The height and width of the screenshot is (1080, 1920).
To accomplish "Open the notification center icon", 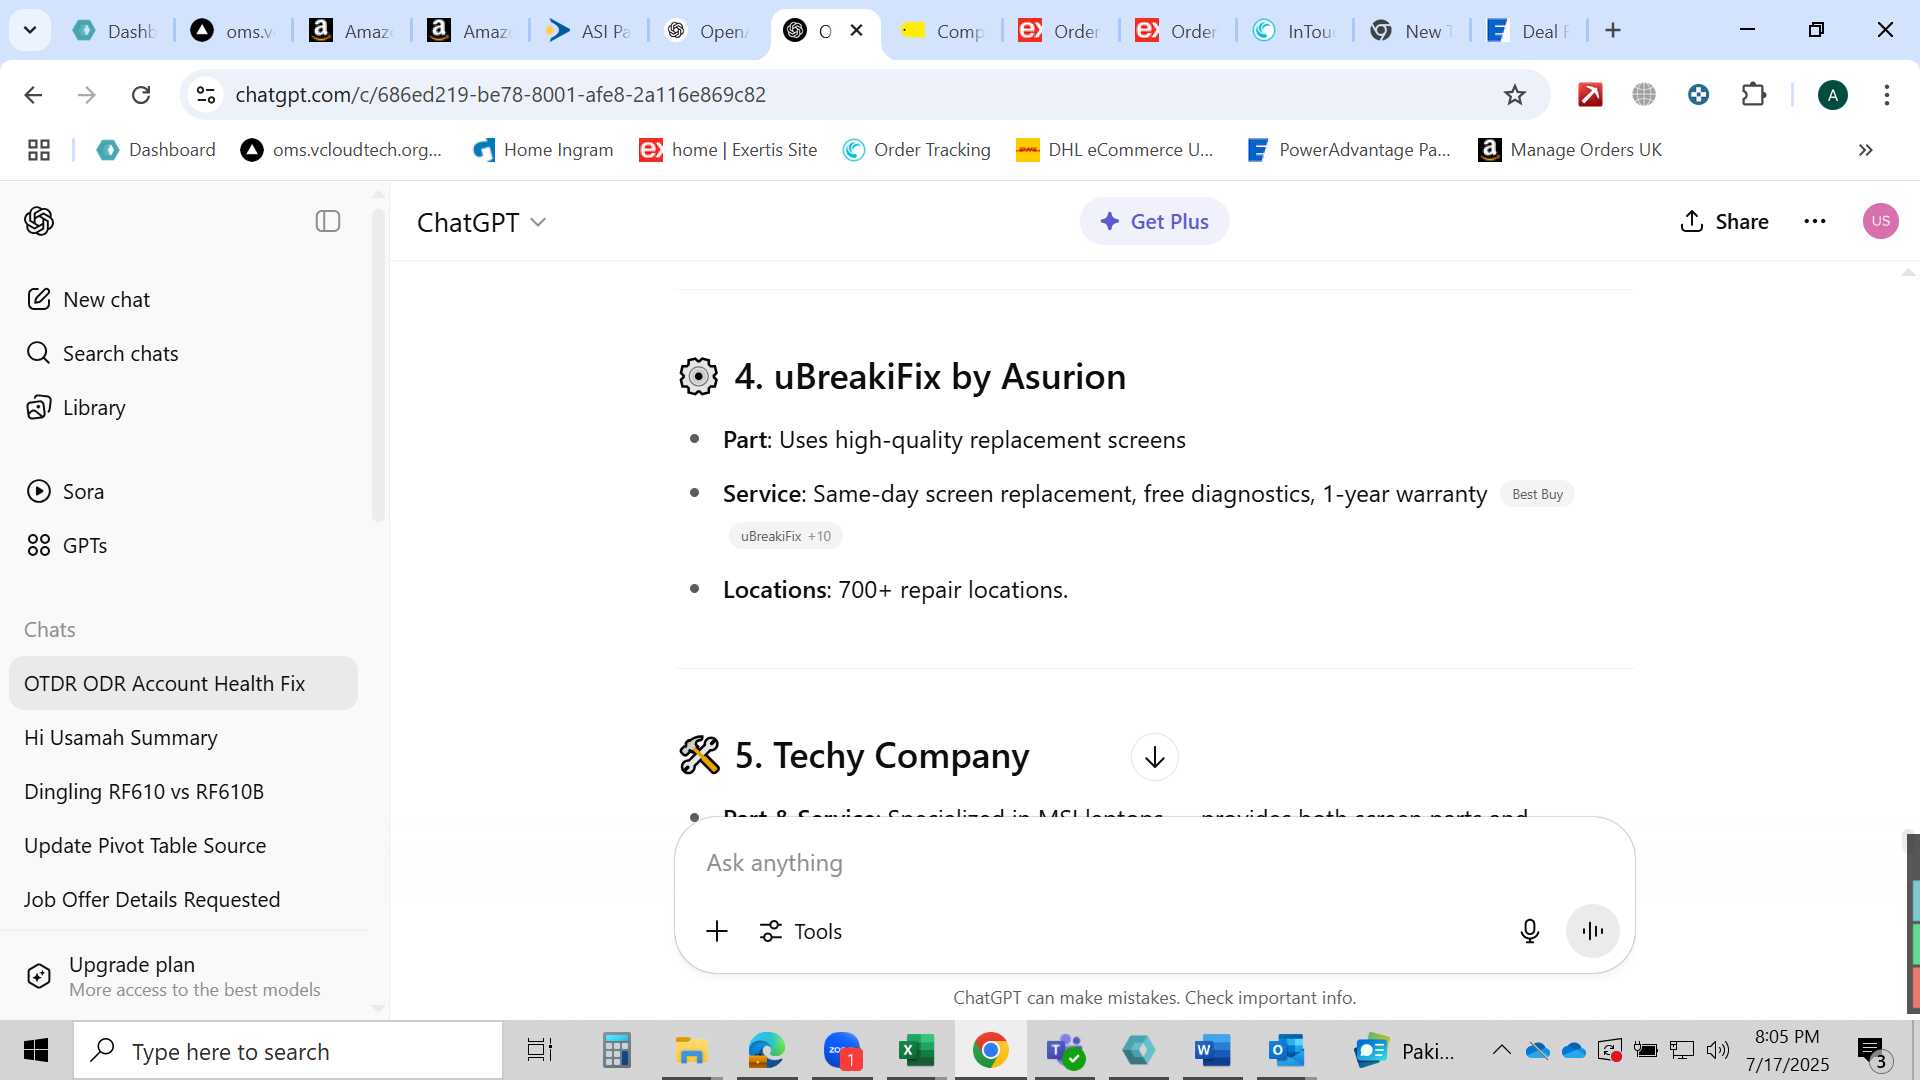I will coord(1873,1051).
